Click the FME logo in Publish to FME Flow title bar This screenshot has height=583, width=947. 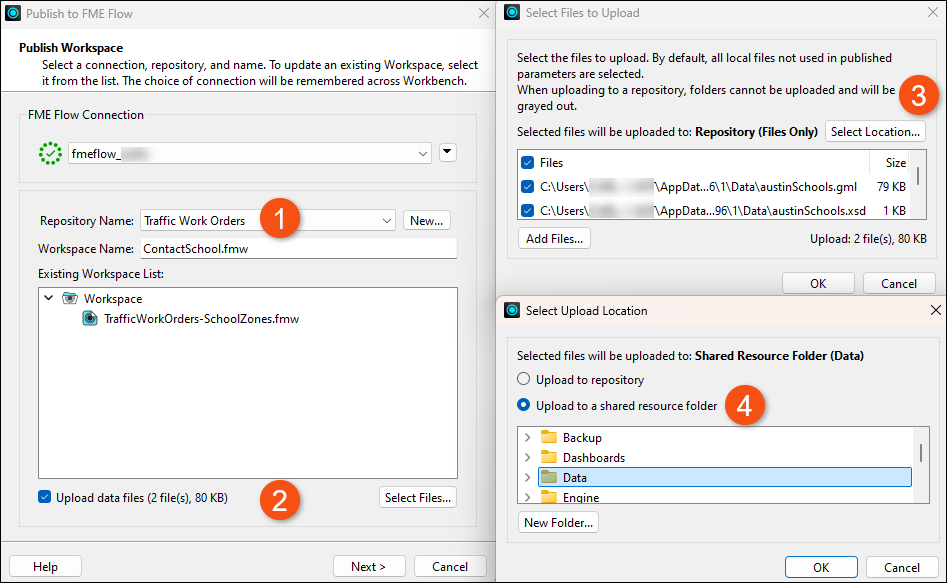point(13,13)
